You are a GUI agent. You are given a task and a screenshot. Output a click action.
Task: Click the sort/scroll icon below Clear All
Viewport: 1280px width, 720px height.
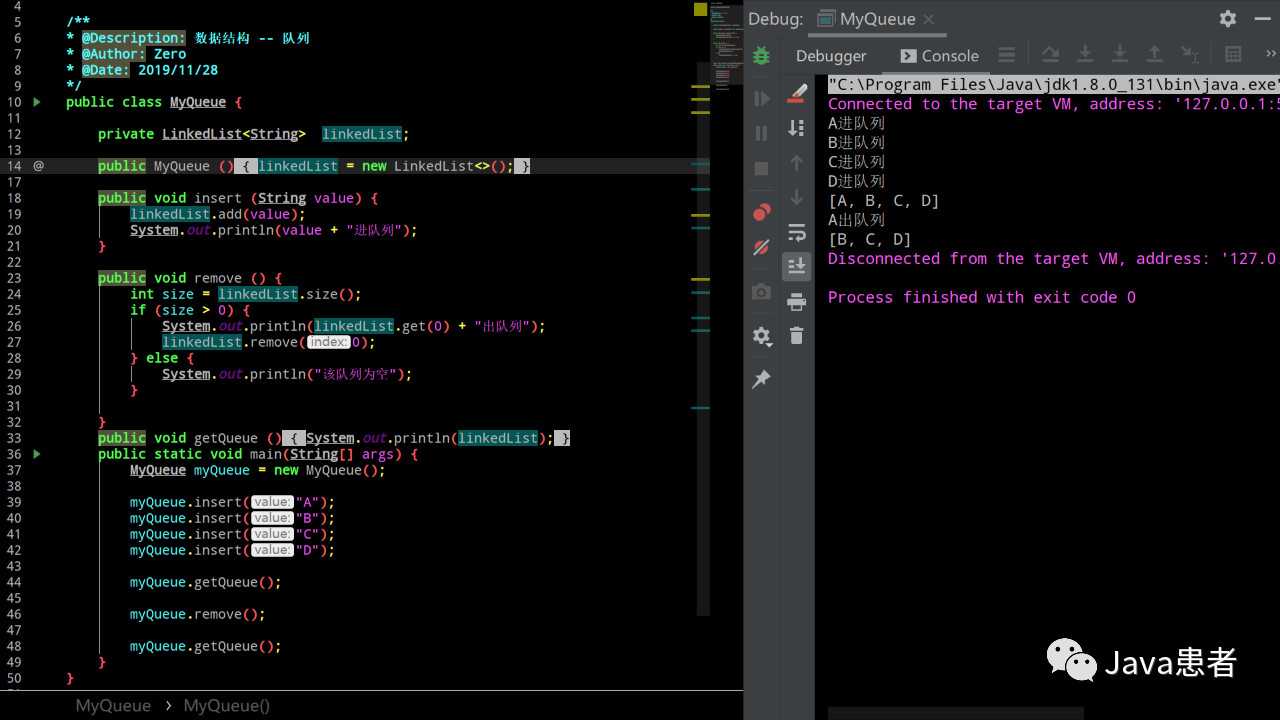coord(797,128)
